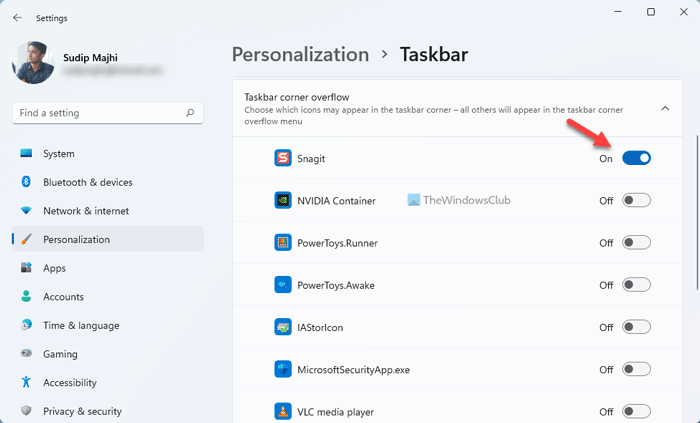Click the VLC media player label
Viewport: 700px width, 423px height.
point(336,412)
